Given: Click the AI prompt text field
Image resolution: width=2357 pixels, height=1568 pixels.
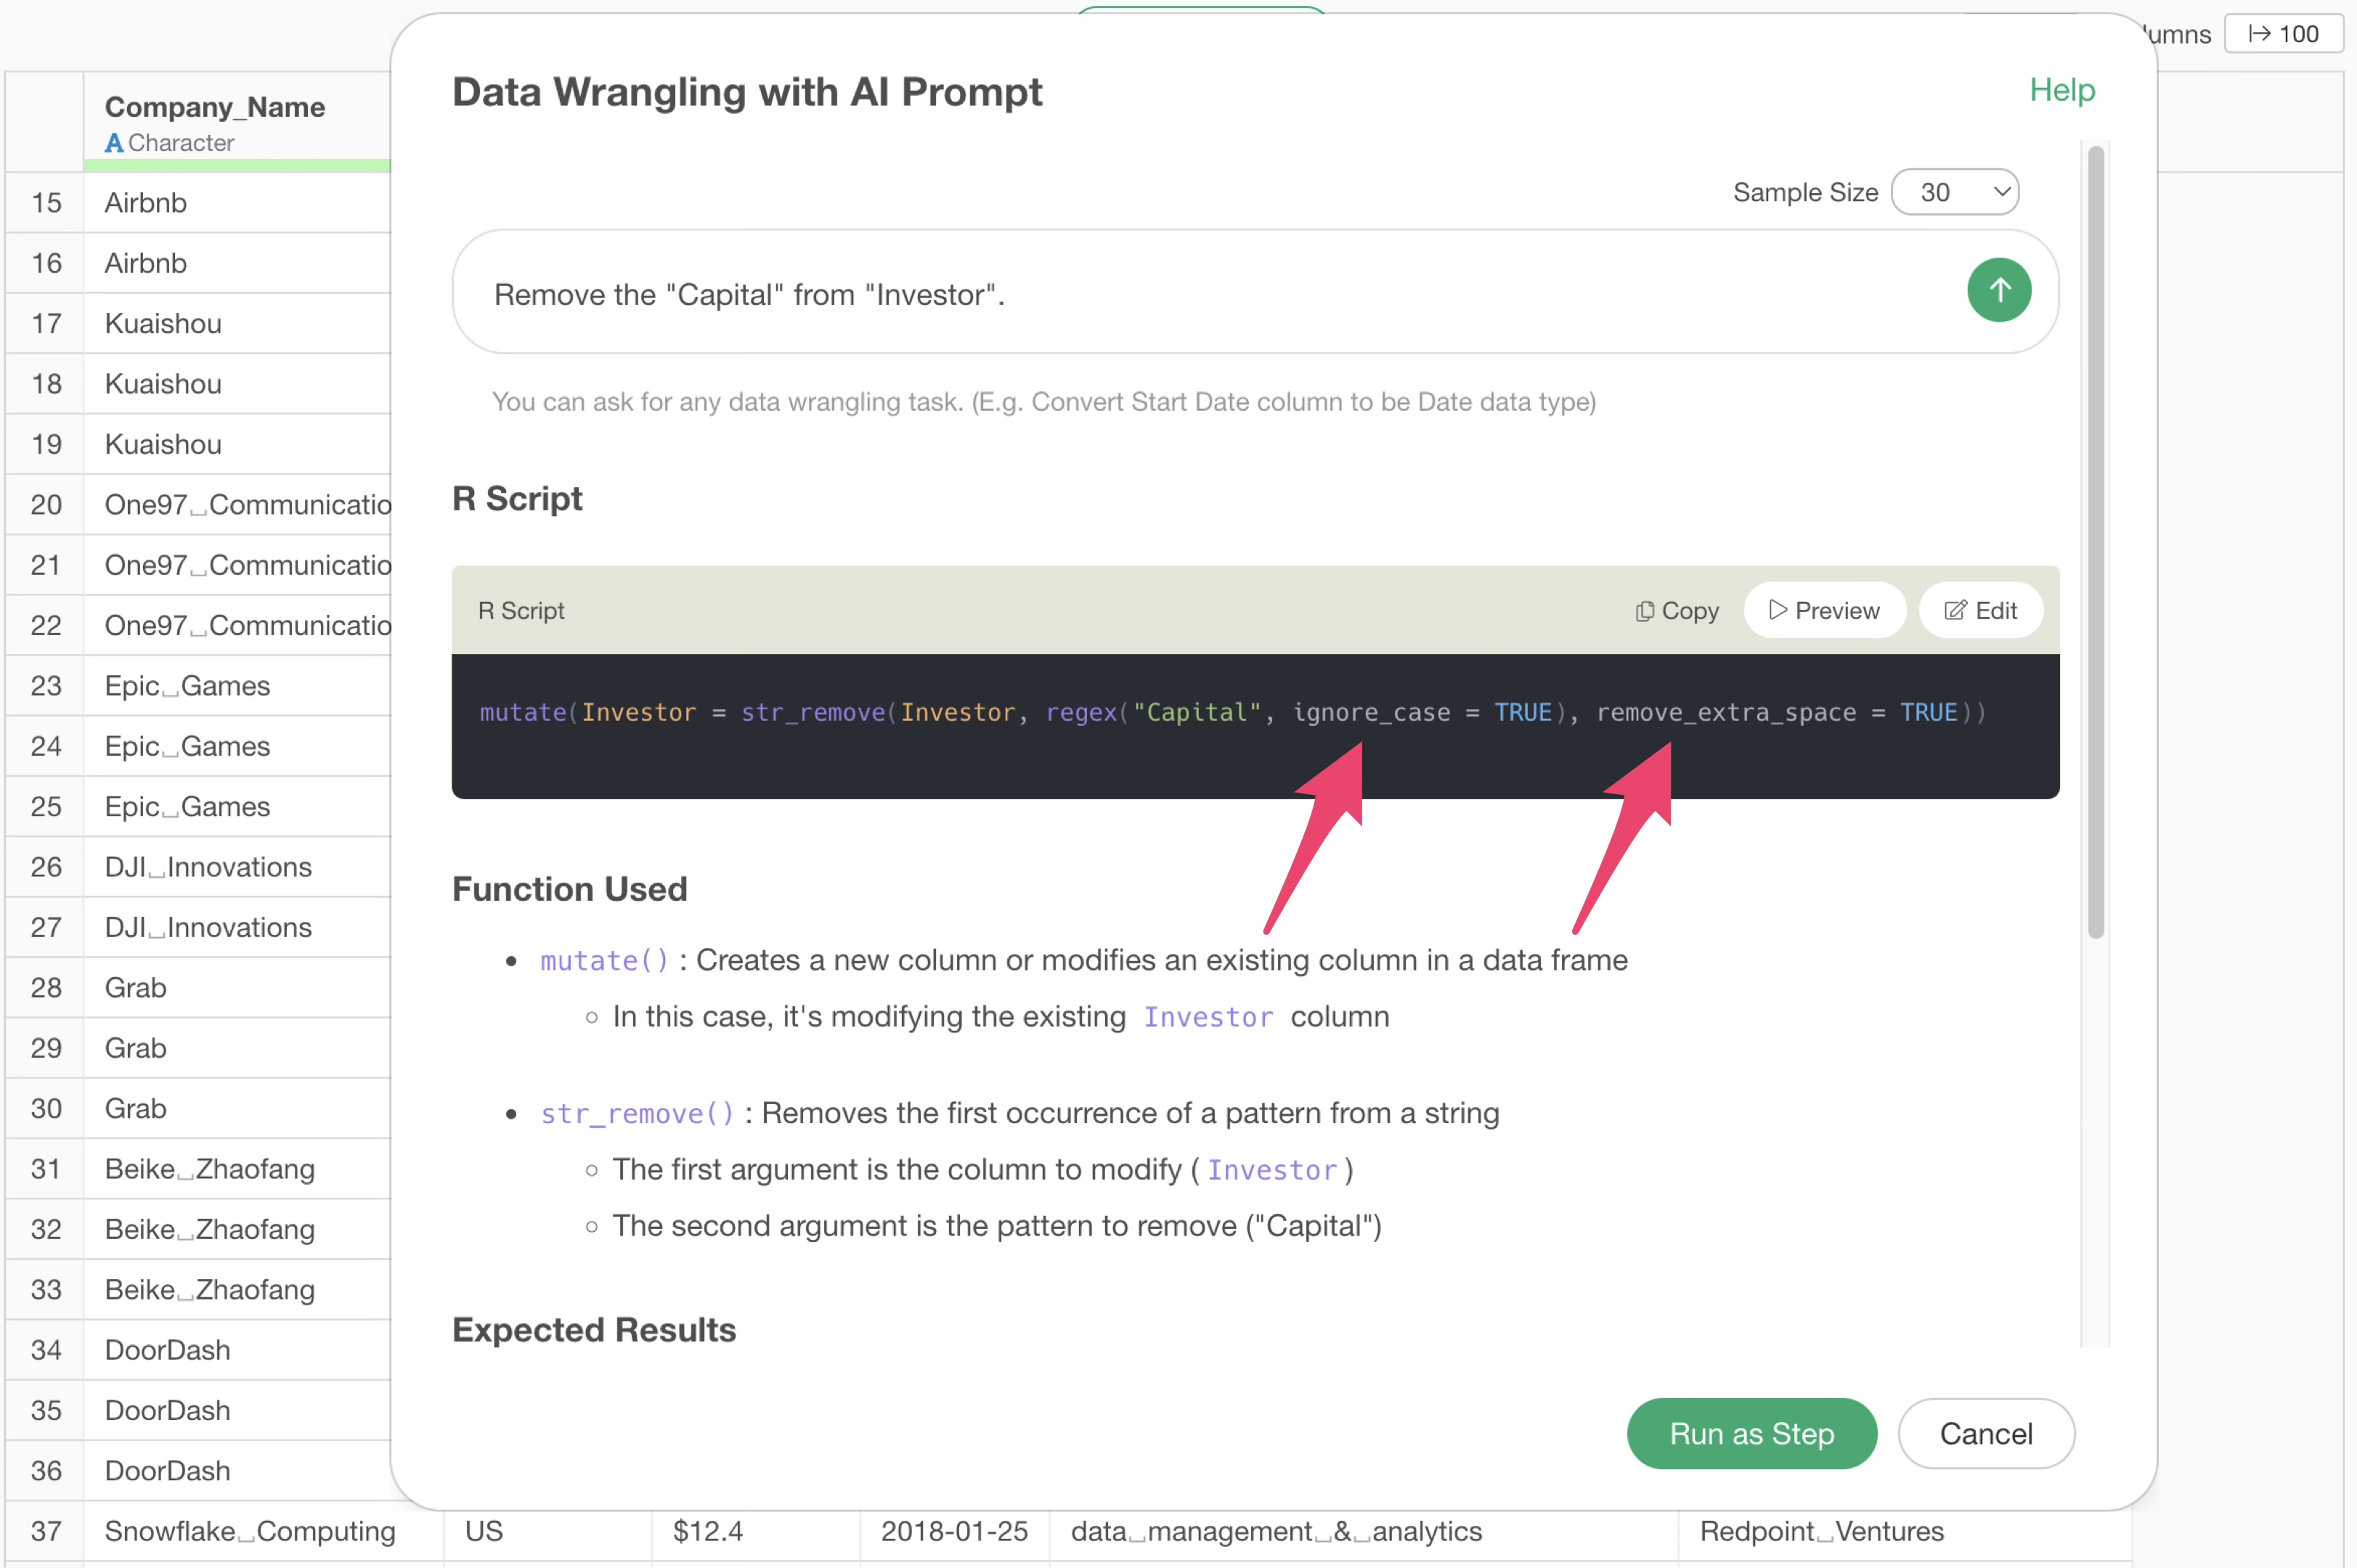Looking at the screenshot, I should pyautogui.click(x=1200, y=294).
